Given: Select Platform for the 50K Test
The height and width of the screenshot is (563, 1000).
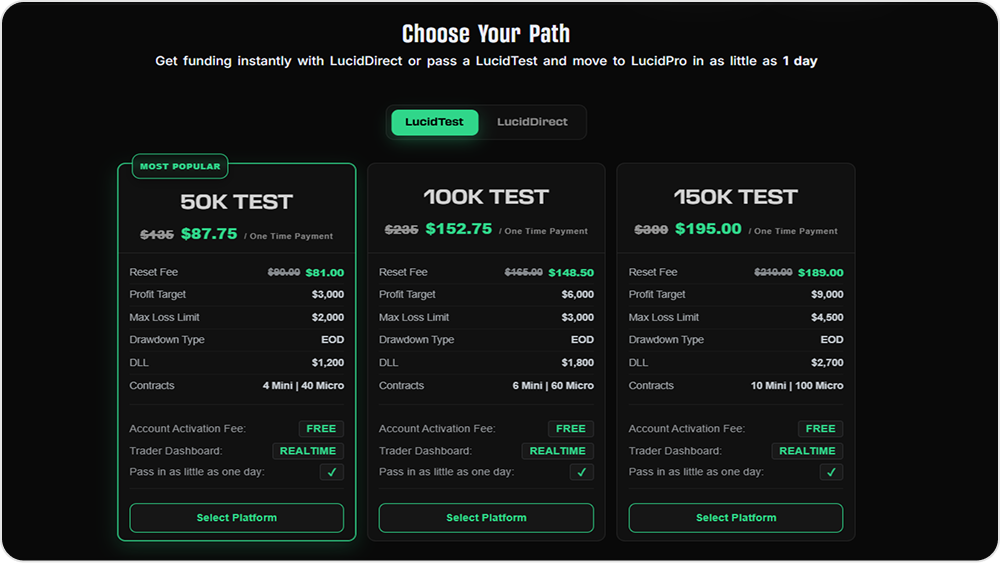Looking at the screenshot, I should pos(237,518).
